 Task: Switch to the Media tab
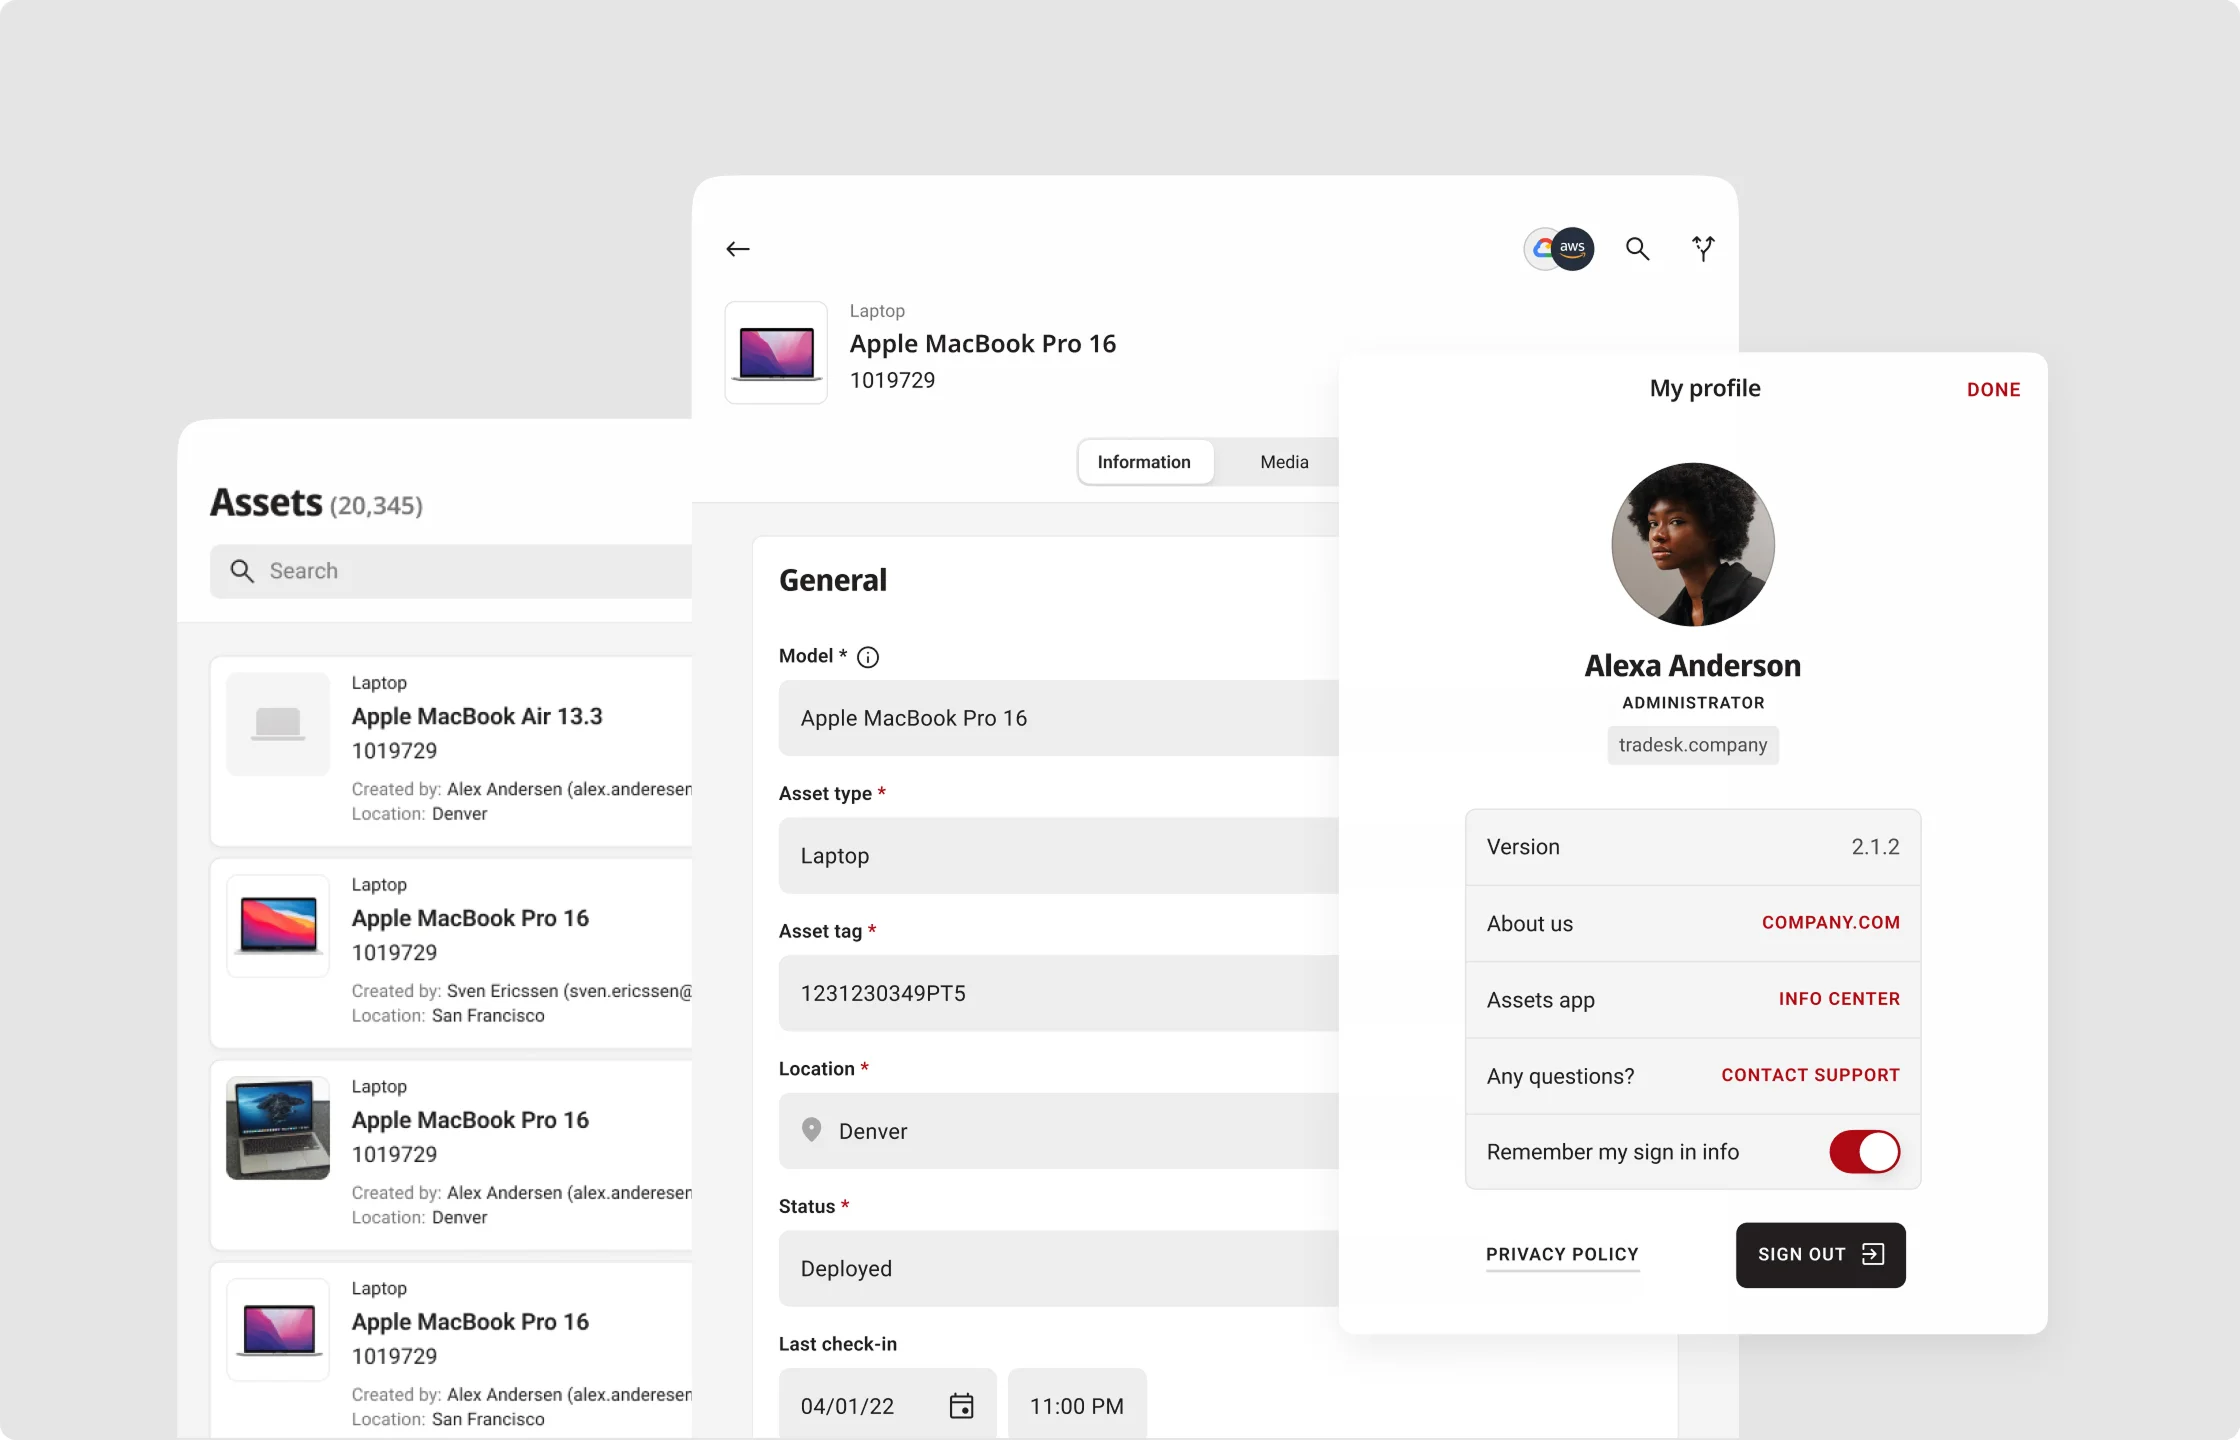[x=1284, y=462]
